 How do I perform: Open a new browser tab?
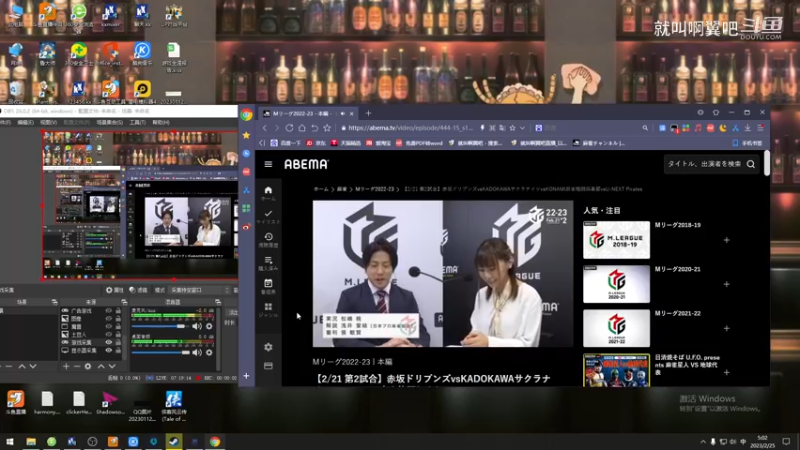[x=368, y=113]
